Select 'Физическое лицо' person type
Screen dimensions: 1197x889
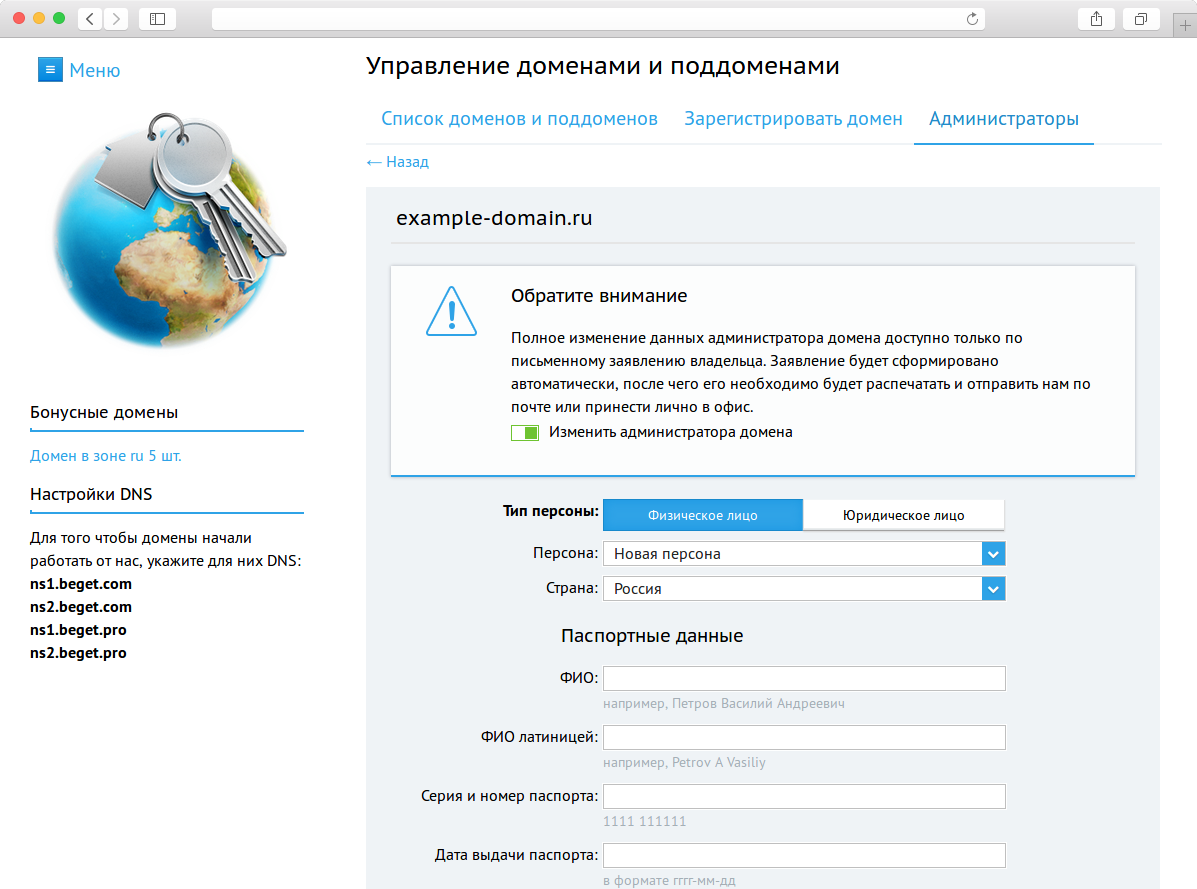click(x=702, y=515)
